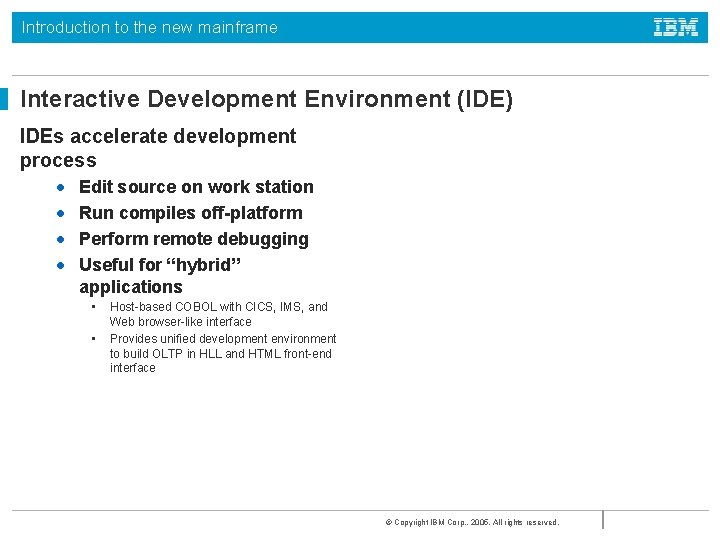Select the bullet "Edit source on work station"
The width and height of the screenshot is (720, 540).
(196, 187)
